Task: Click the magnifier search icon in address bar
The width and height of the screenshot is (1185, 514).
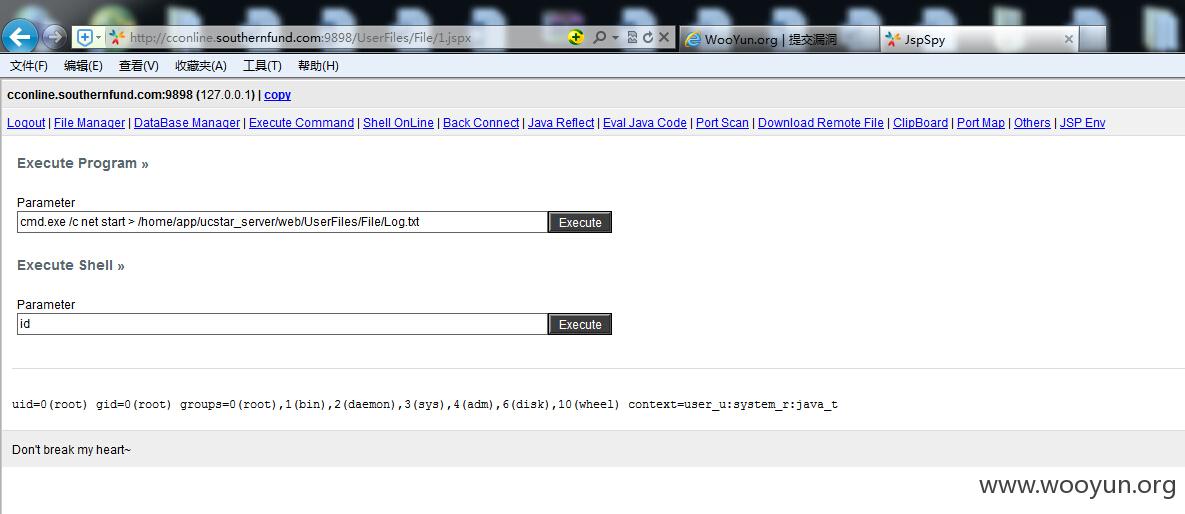Action: [x=599, y=37]
